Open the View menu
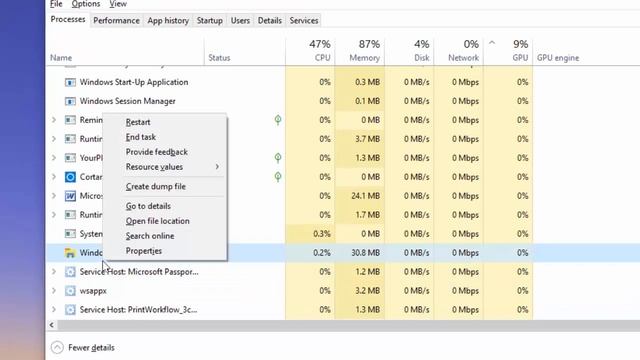Screen dimensions: 640x360 118,4
